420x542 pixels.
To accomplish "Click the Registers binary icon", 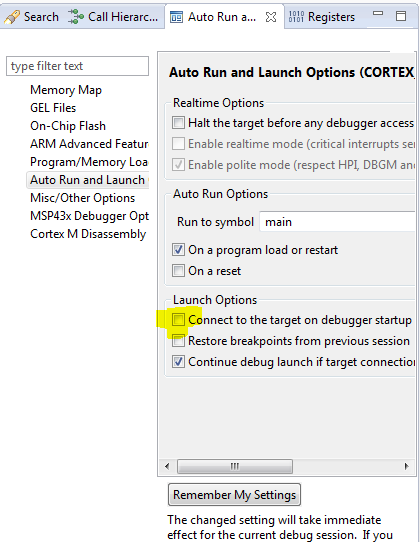I will click(296, 17).
